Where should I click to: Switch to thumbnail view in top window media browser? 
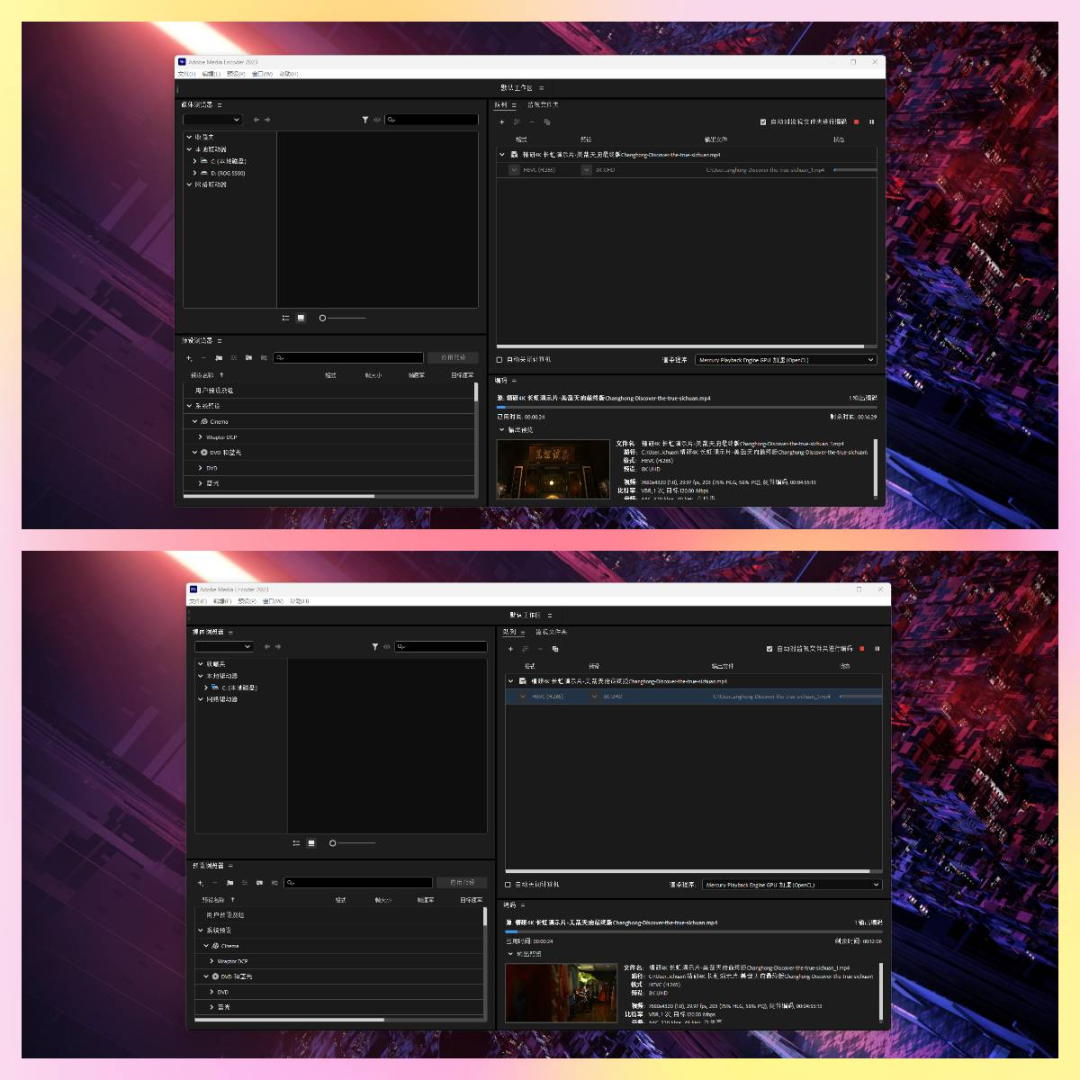click(x=300, y=318)
